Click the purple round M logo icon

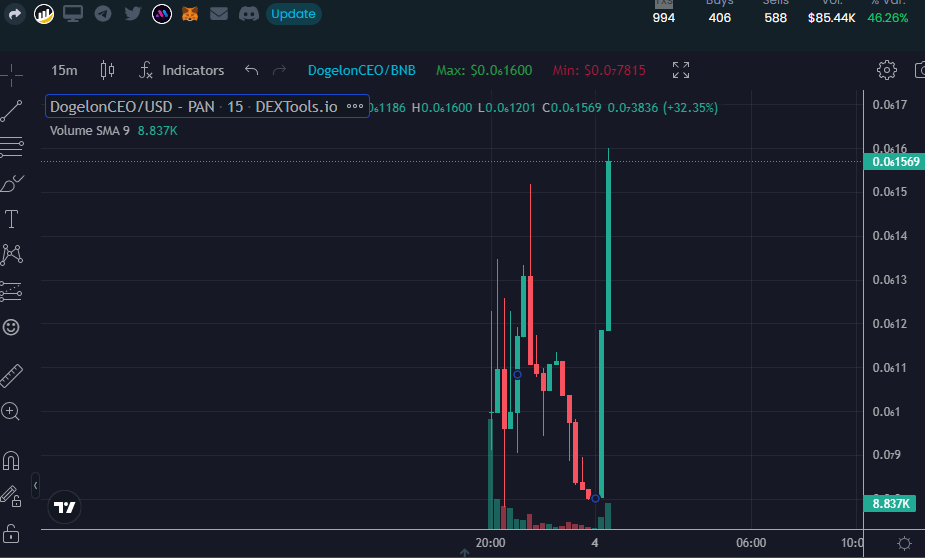[x=162, y=14]
